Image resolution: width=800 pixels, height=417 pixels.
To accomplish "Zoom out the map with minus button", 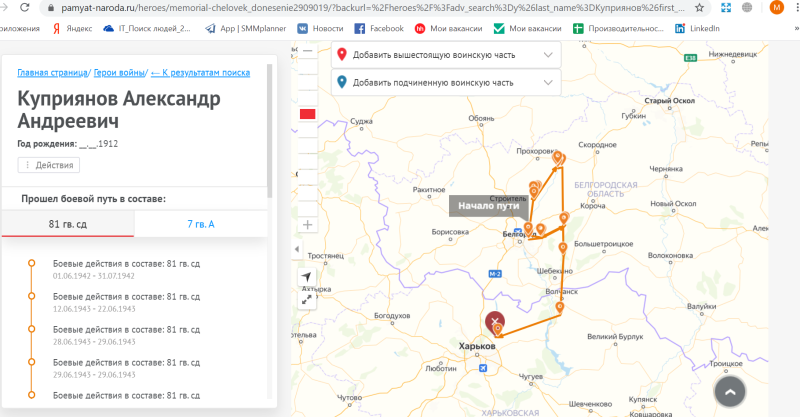I will coord(308,52).
